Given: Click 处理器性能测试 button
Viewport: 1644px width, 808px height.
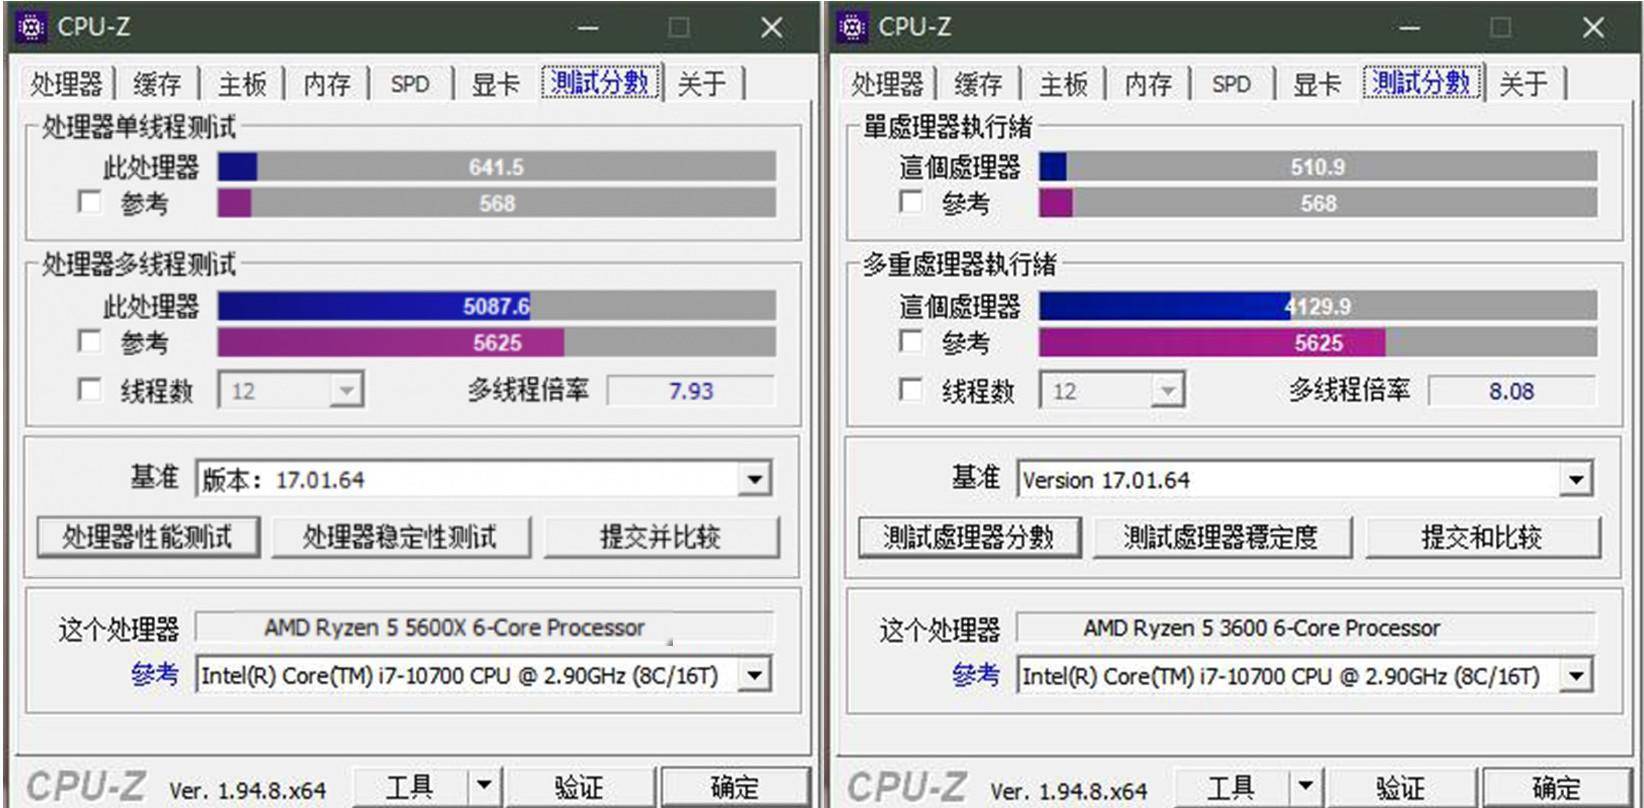Looking at the screenshot, I should pyautogui.click(x=148, y=537).
